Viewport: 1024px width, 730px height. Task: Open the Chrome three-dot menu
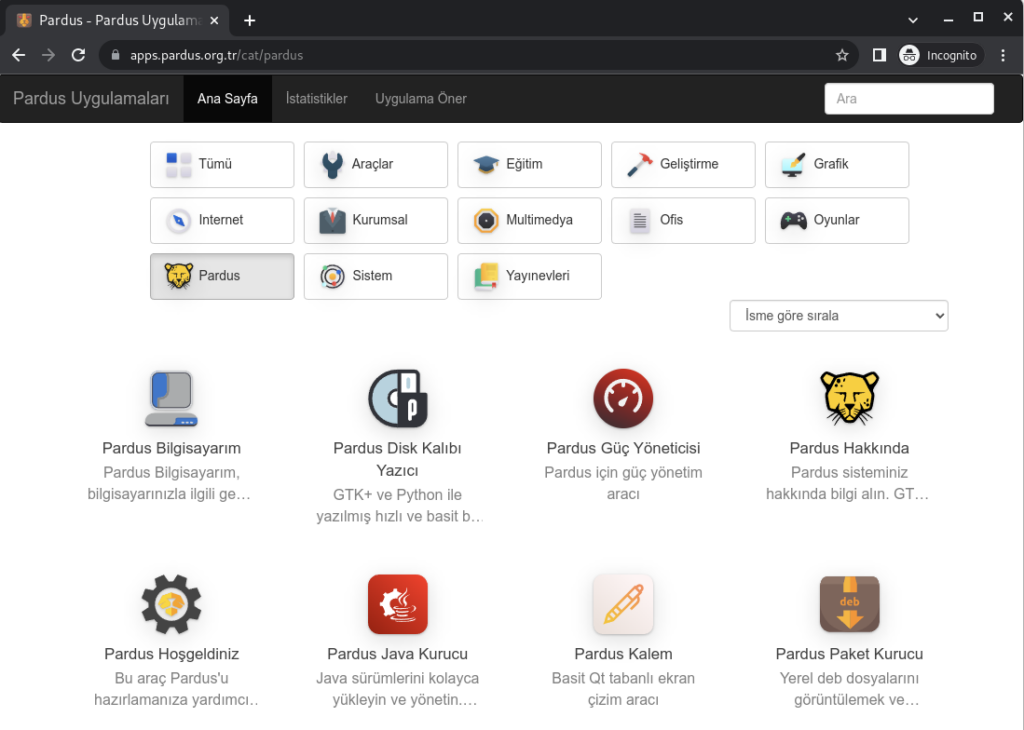point(1003,56)
